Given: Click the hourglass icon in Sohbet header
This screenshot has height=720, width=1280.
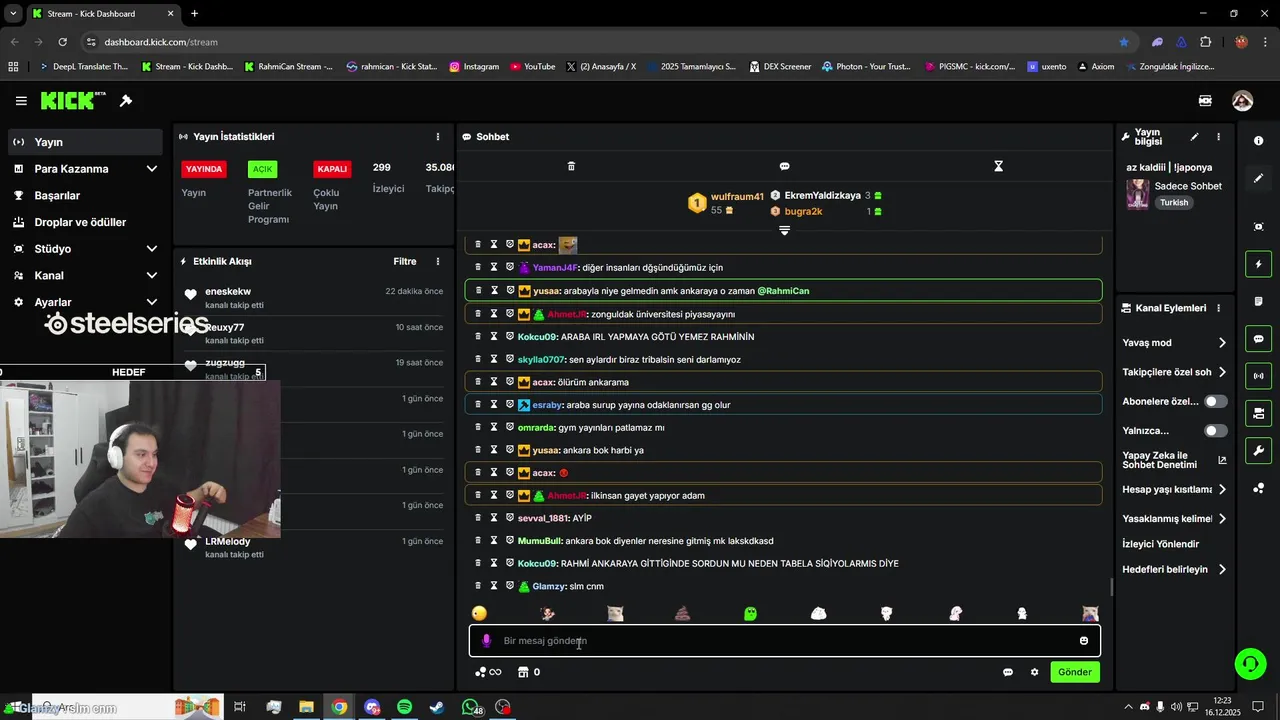Looking at the screenshot, I should tap(998, 166).
